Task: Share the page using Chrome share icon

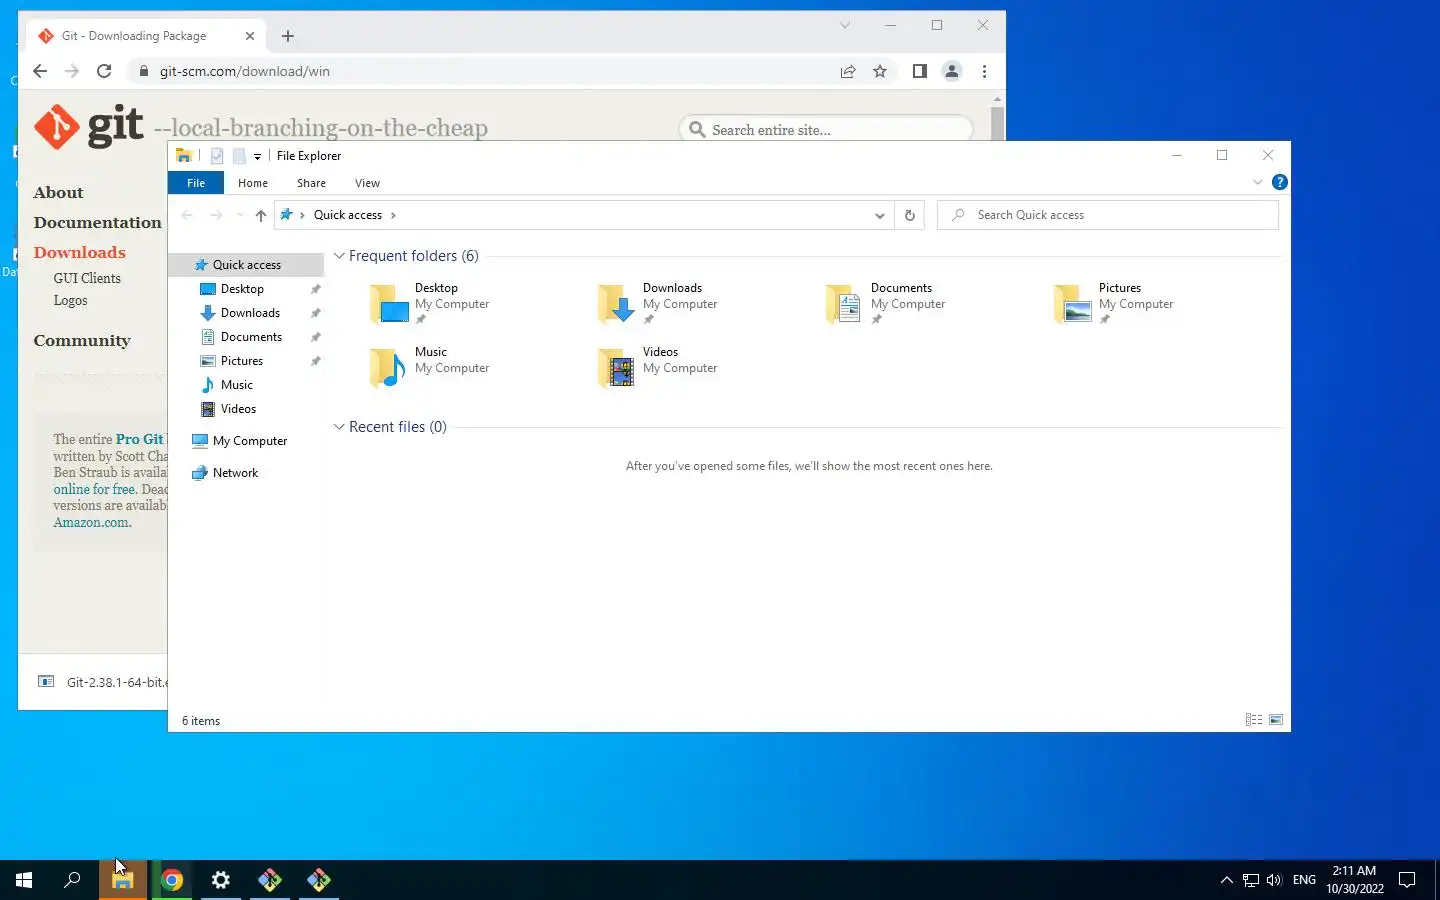Action: click(x=848, y=71)
